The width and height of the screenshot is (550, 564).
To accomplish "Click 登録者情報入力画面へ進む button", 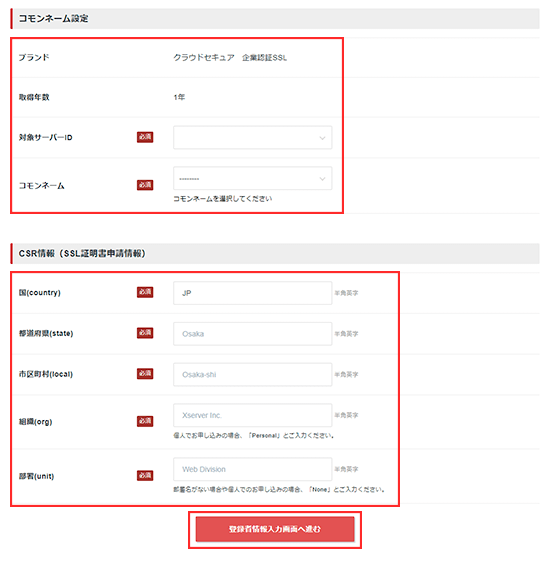I will tap(275, 529).
